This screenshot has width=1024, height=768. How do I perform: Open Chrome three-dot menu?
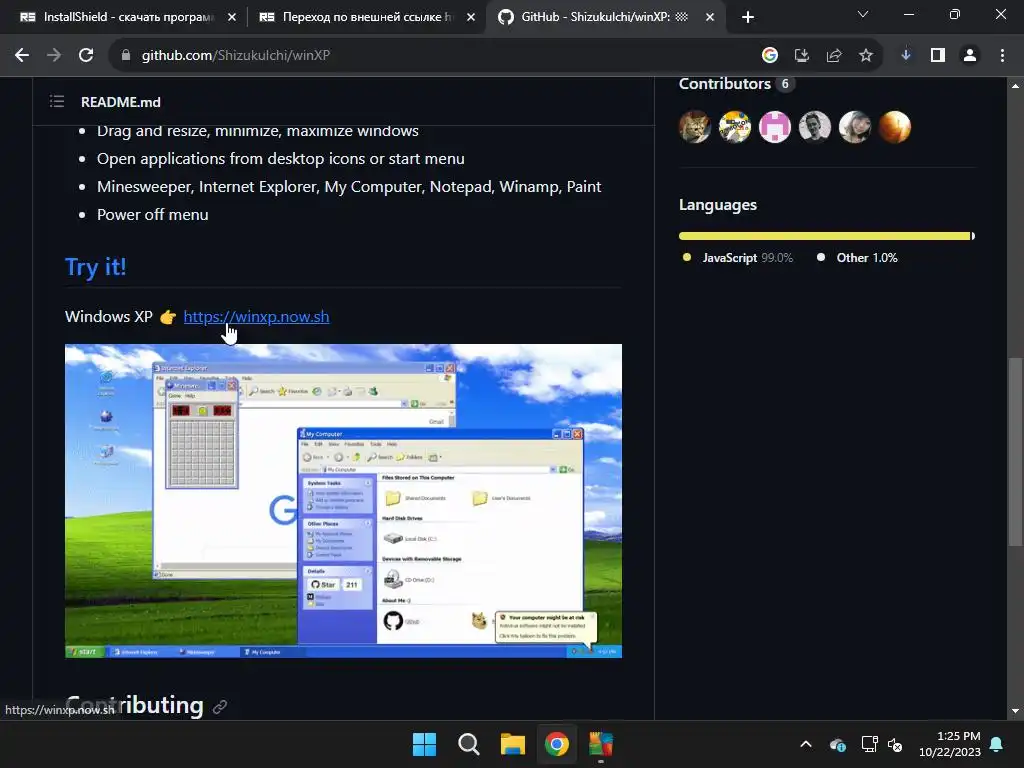click(1002, 56)
